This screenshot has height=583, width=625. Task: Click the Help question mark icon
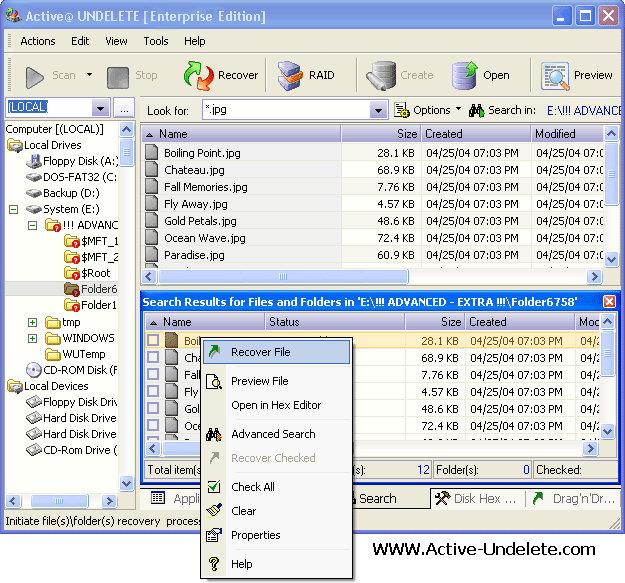click(214, 564)
